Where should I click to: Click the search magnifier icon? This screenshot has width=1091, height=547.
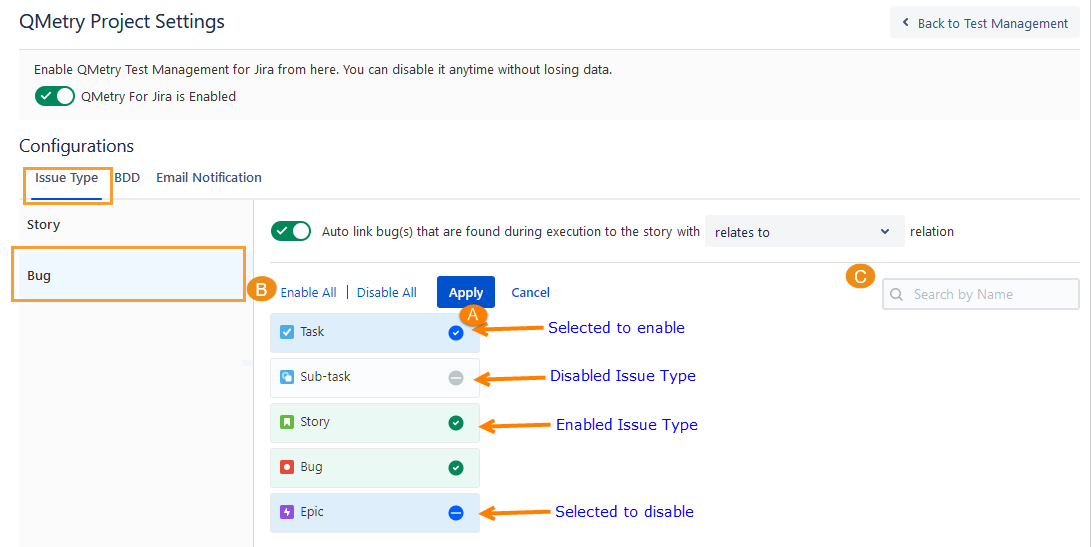point(897,294)
